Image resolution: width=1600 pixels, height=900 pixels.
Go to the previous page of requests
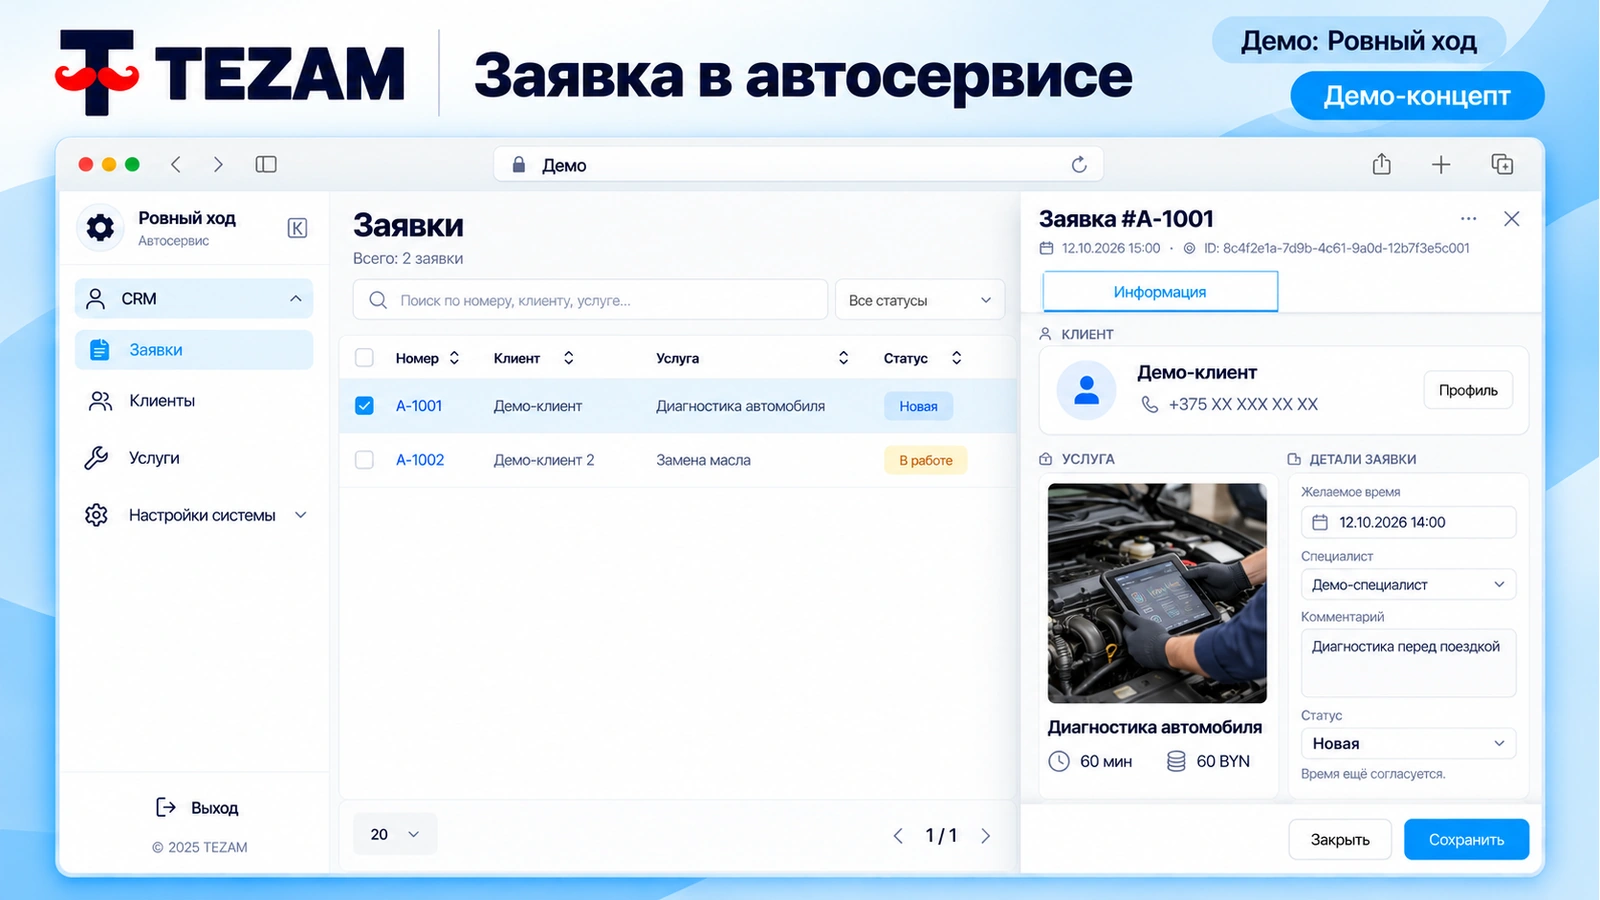click(x=898, y=836)
